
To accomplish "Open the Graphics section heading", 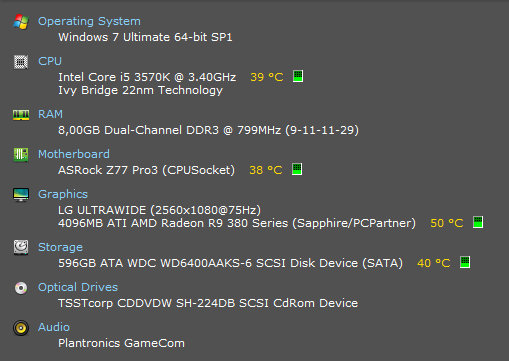I will [63, 194].
